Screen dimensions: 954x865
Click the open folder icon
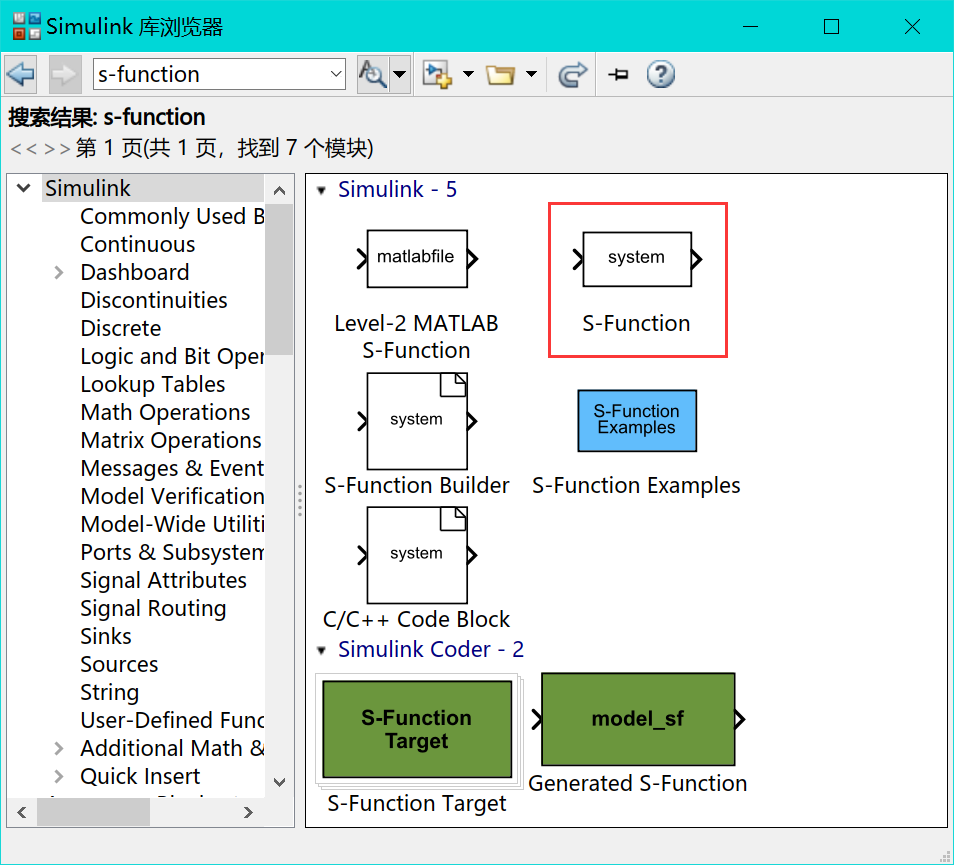click(500, 74)
